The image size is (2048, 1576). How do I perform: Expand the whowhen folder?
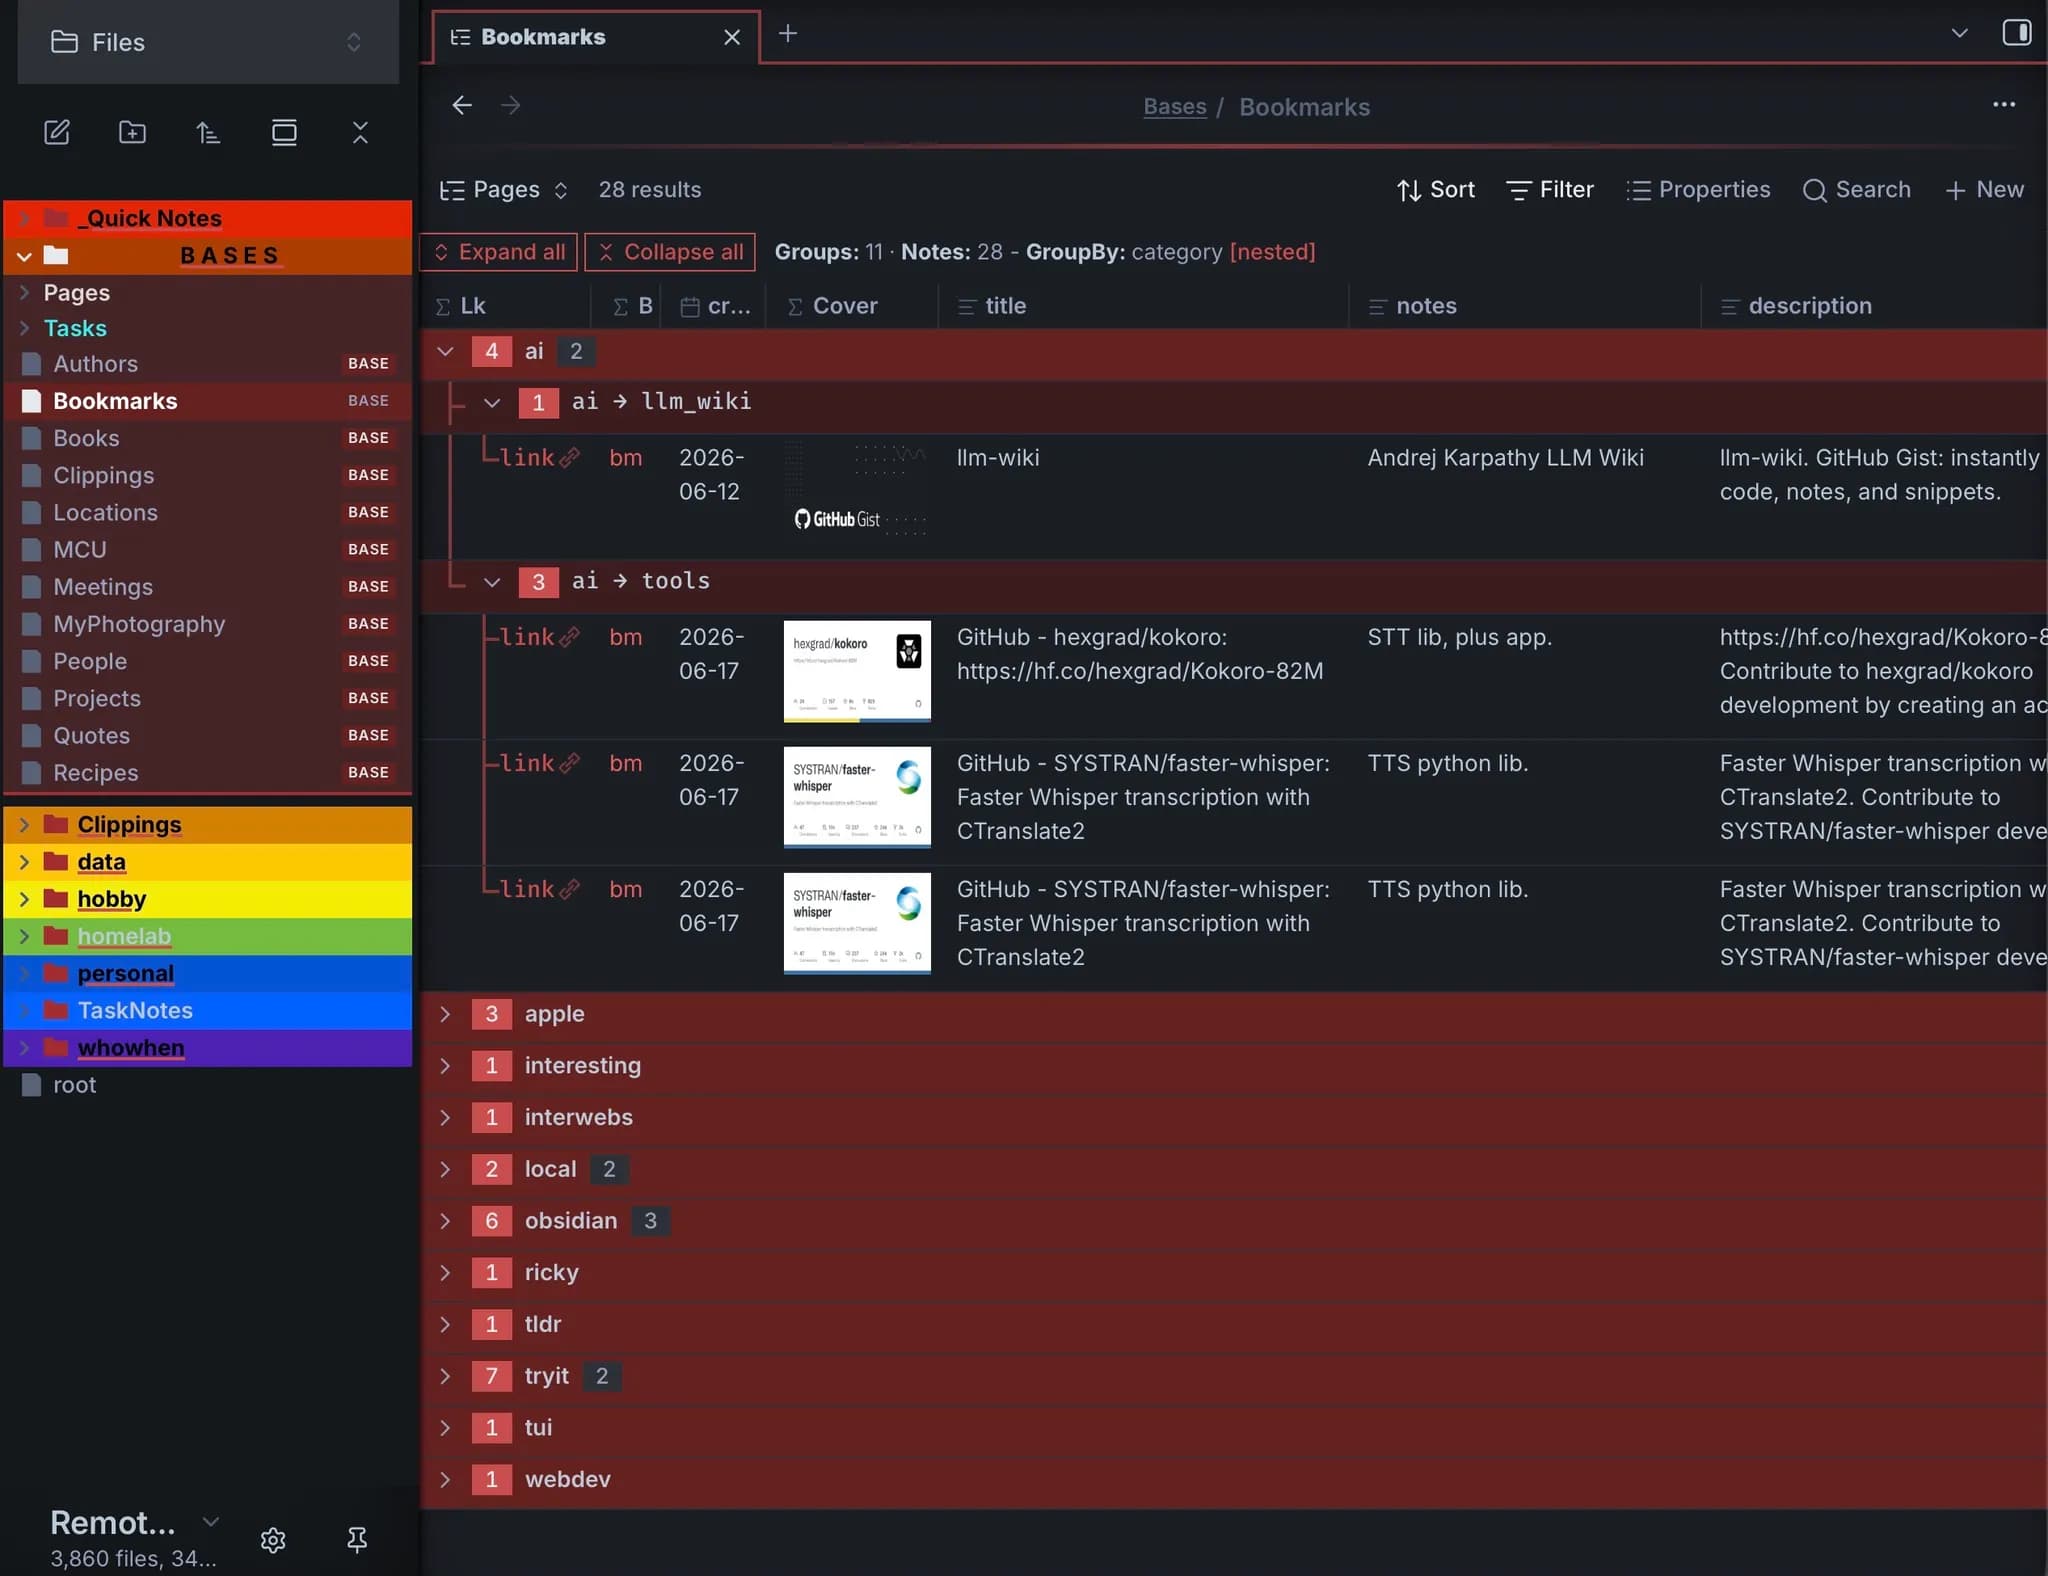(x=208, y=1047)
